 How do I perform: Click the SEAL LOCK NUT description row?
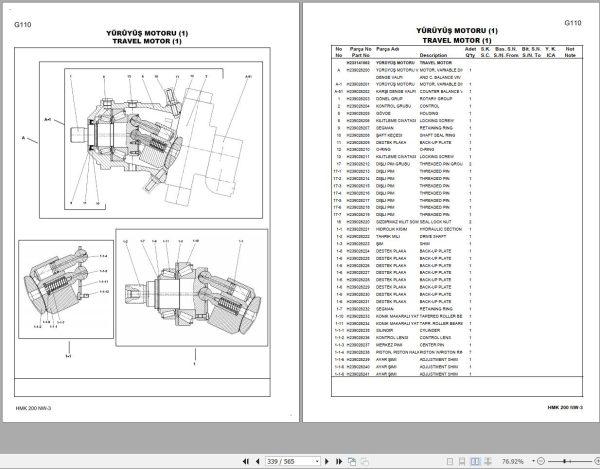[x=435, y=222]
